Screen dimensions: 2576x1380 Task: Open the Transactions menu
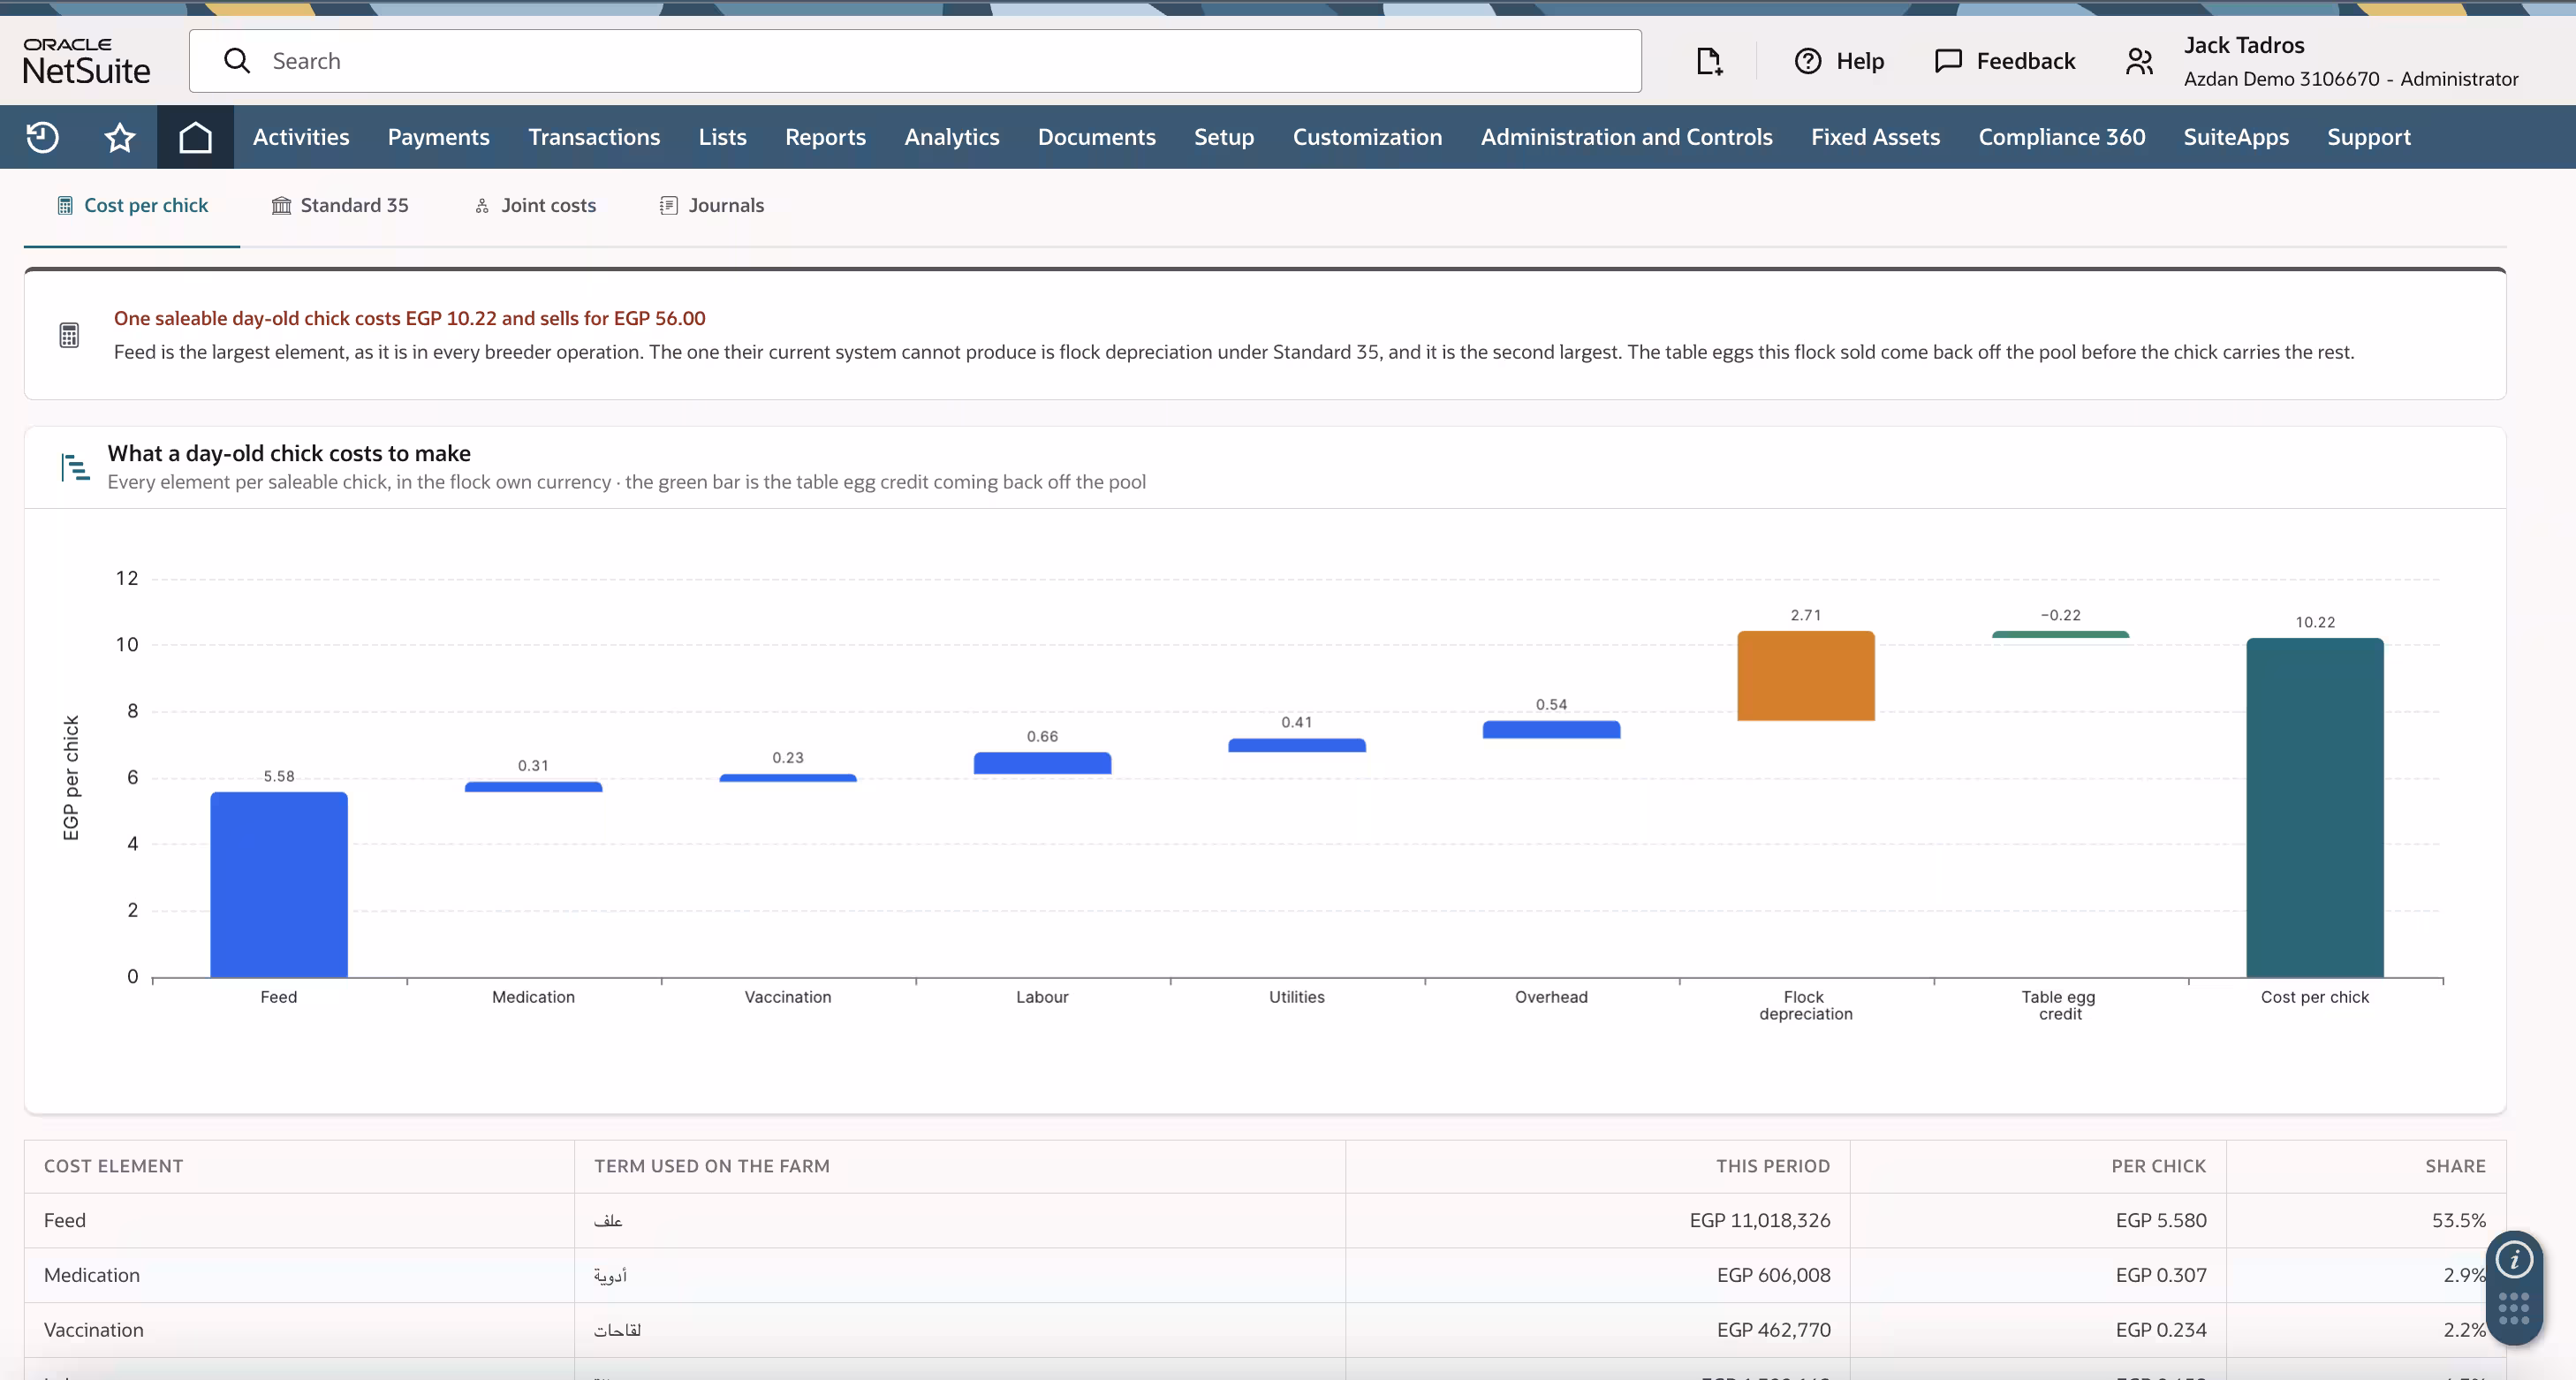(594, 137)
